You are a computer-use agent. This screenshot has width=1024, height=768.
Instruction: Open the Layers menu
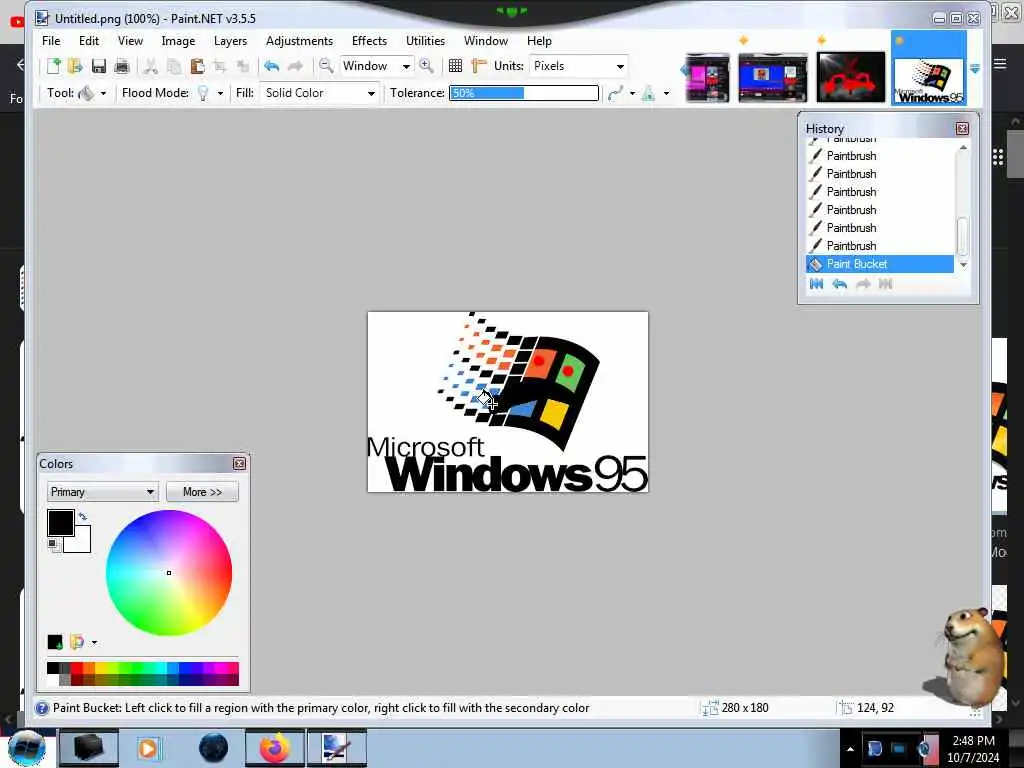pyautogui.click(x=231, y=41)
